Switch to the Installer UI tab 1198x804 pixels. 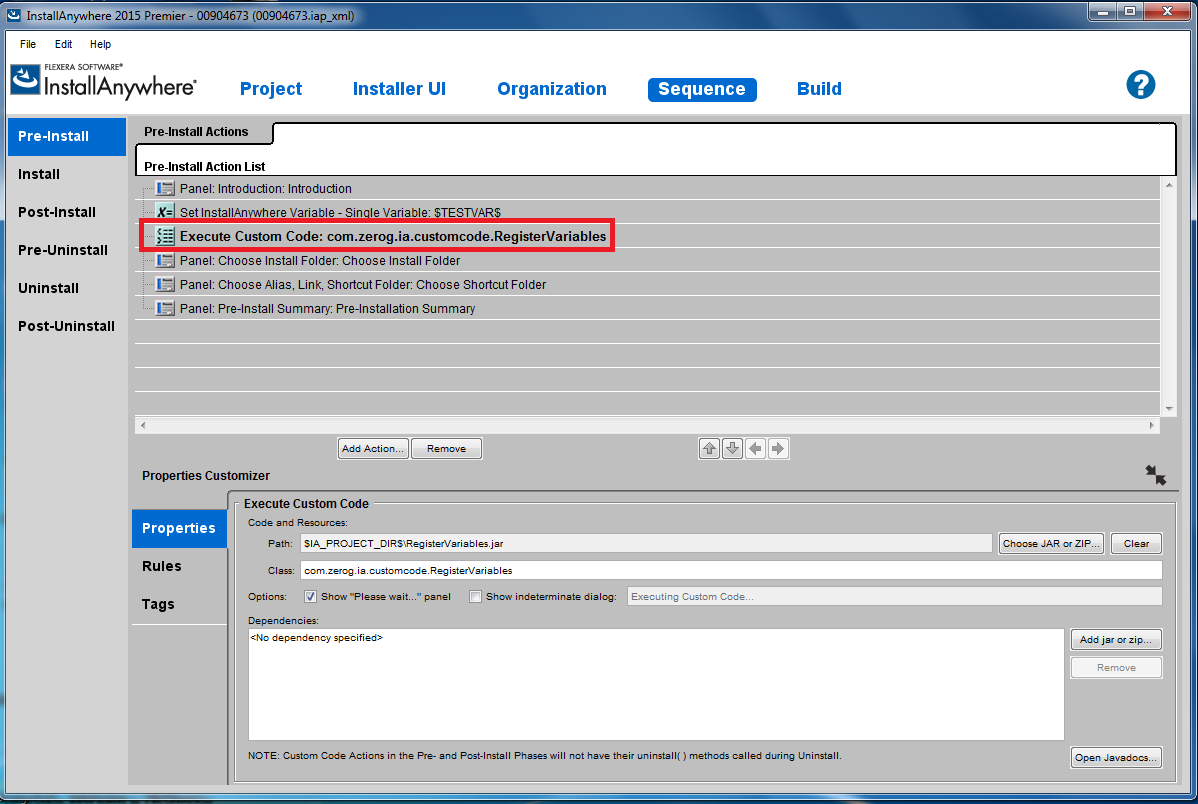399,89
